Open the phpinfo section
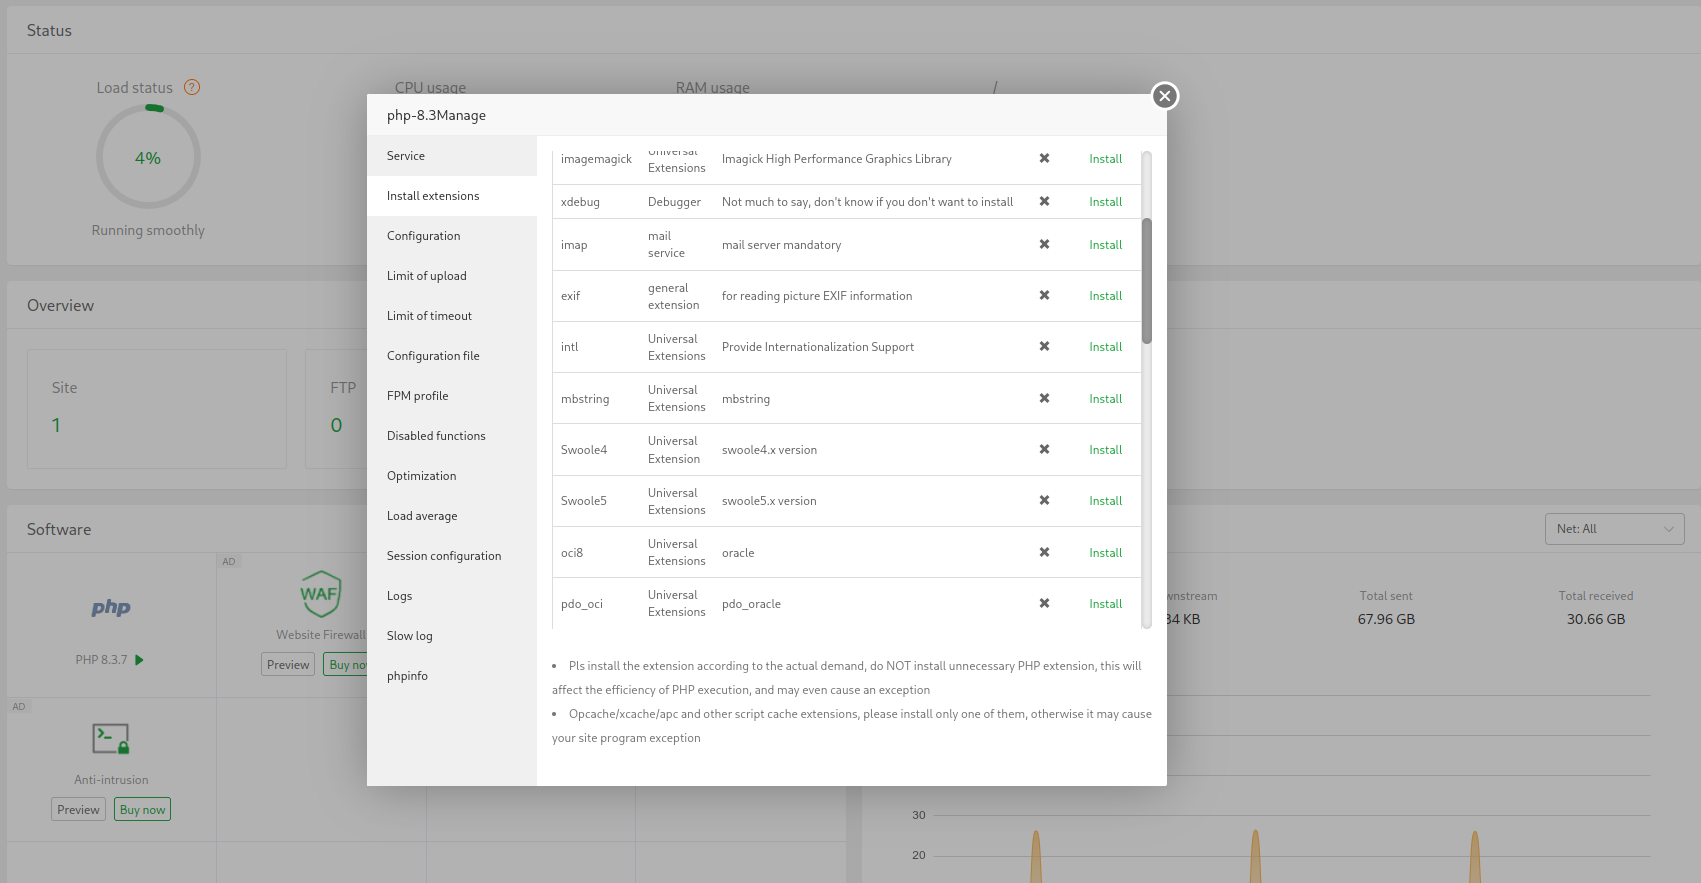Image resolution: width=1701 pixels, height=883 pixels. coord(407,676)
